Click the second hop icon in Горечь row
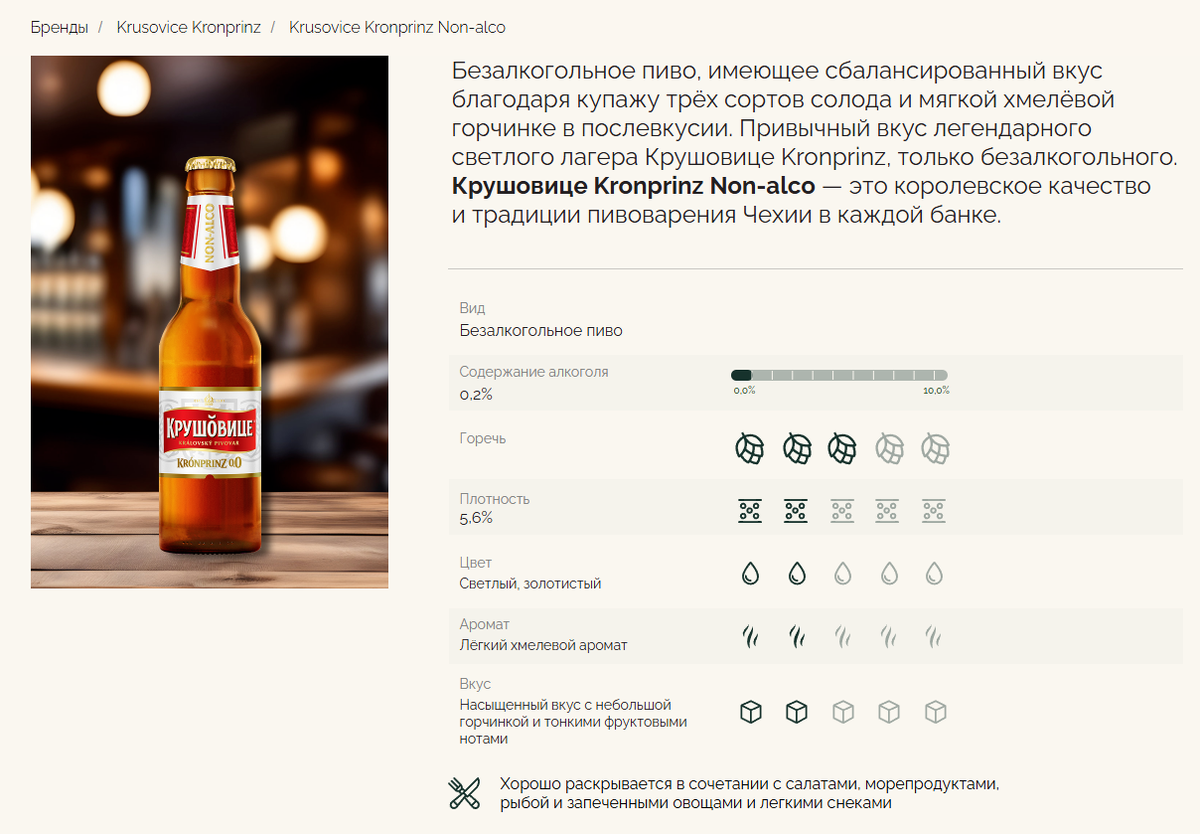Viewport: 1200px width, 834px height. point(796,449)
